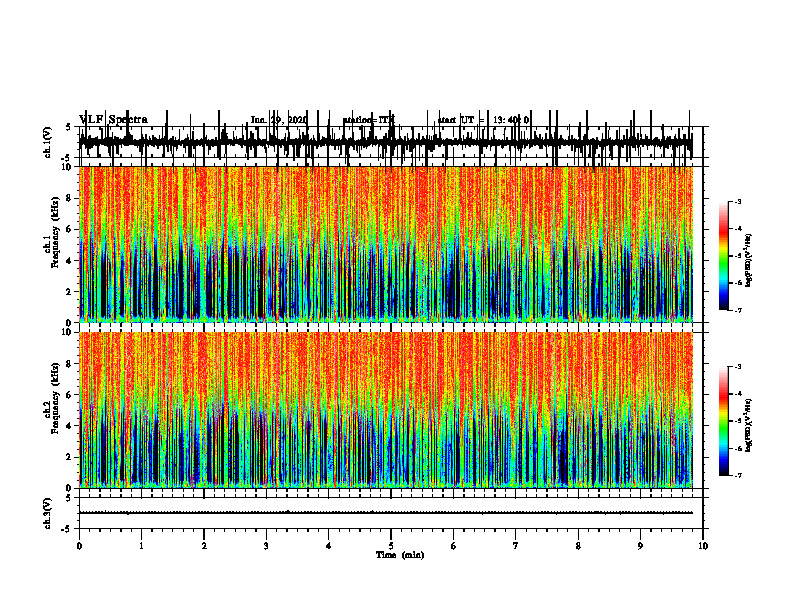Select the ch.1 spectrogram color bar
This screenshot has height=612, width=792.
tap(724, 256)
